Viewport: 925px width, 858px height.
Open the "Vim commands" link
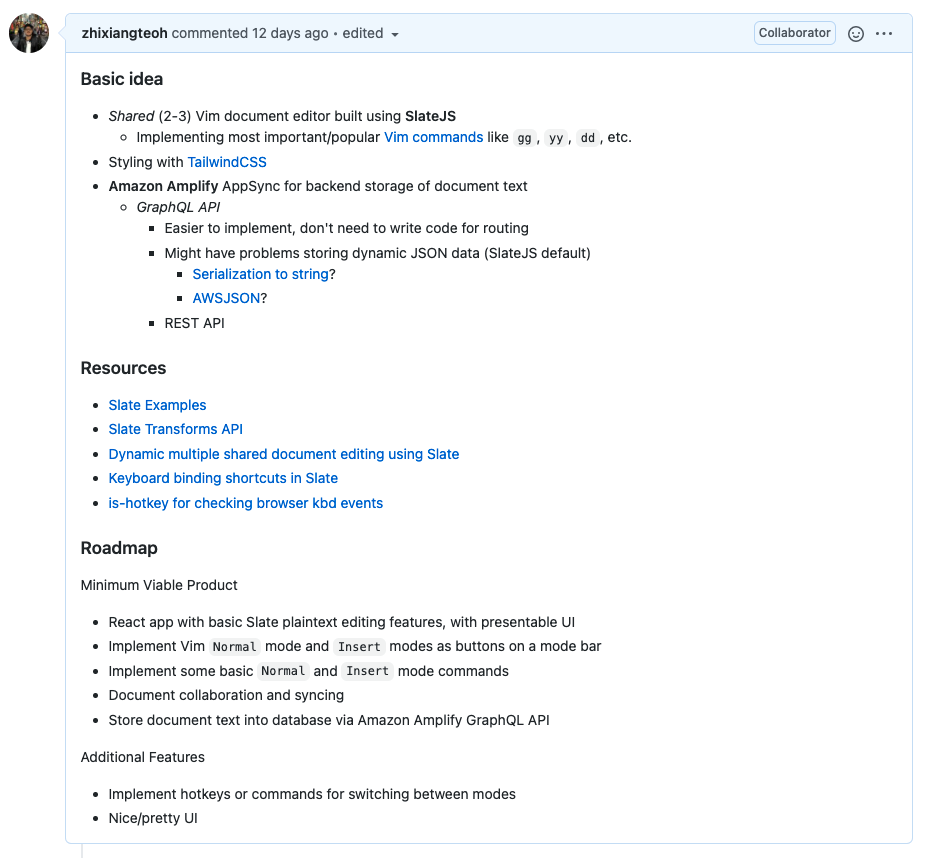(x=434, y=137)
